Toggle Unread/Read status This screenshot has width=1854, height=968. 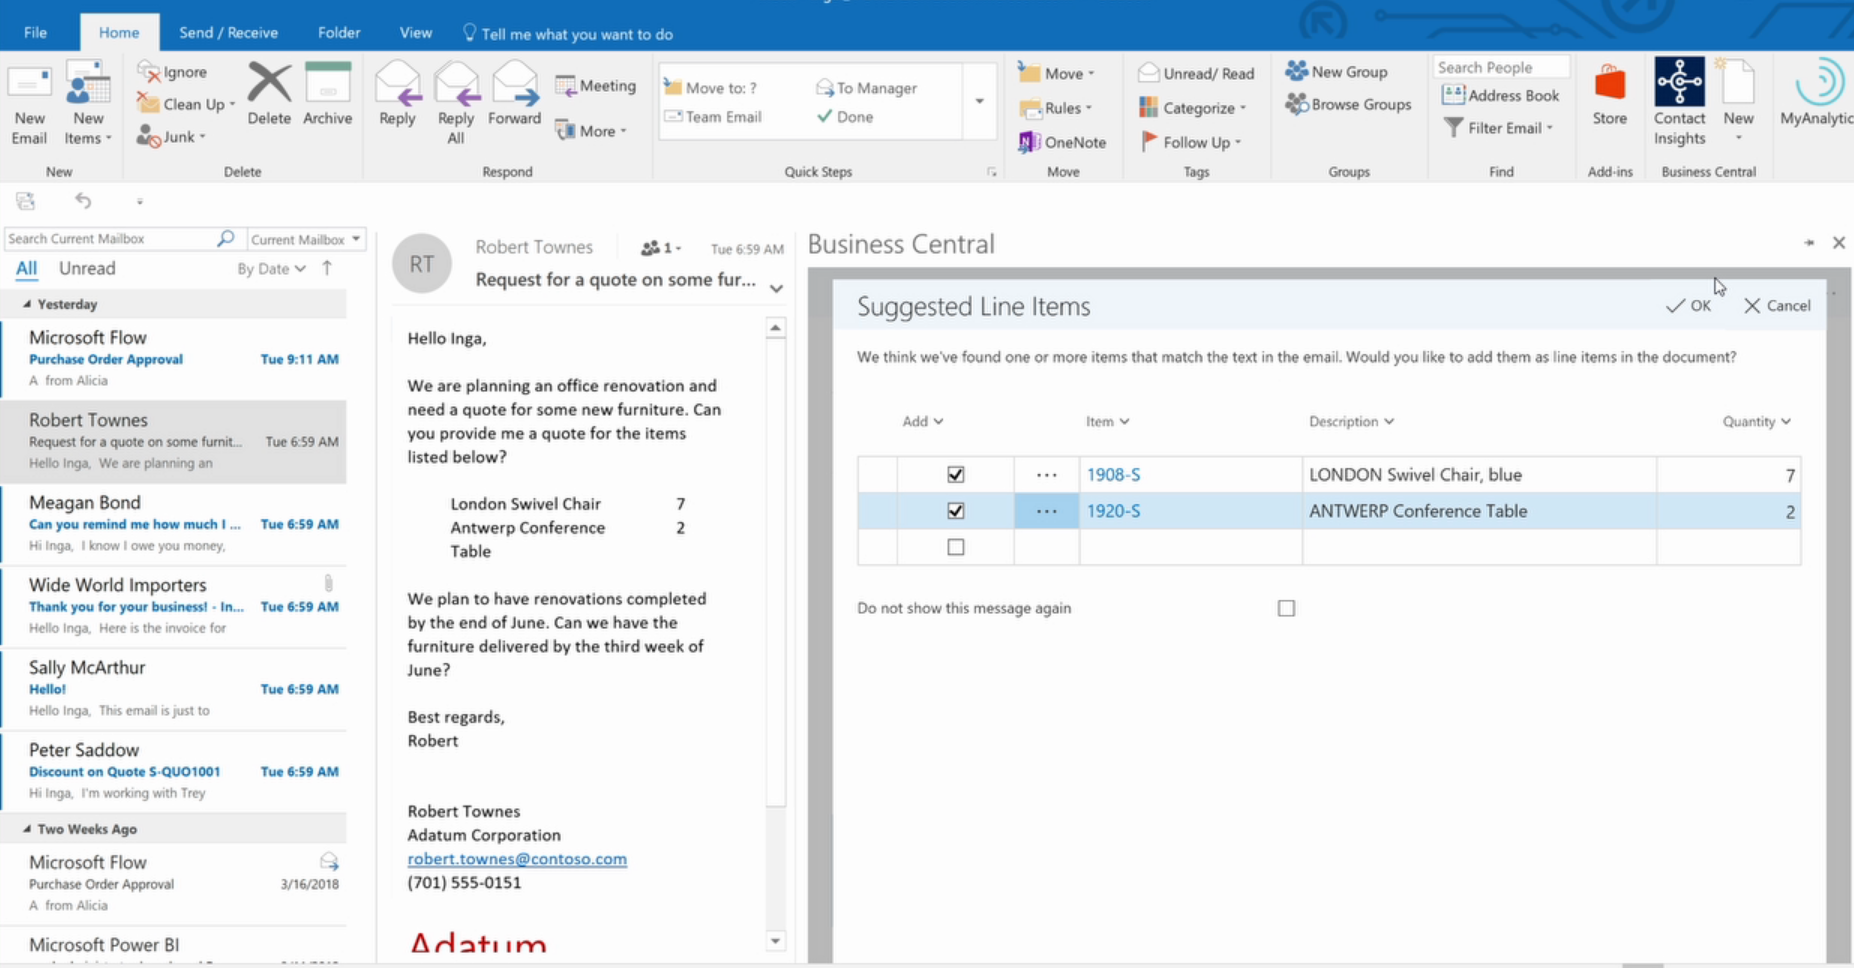point(1196,73)
